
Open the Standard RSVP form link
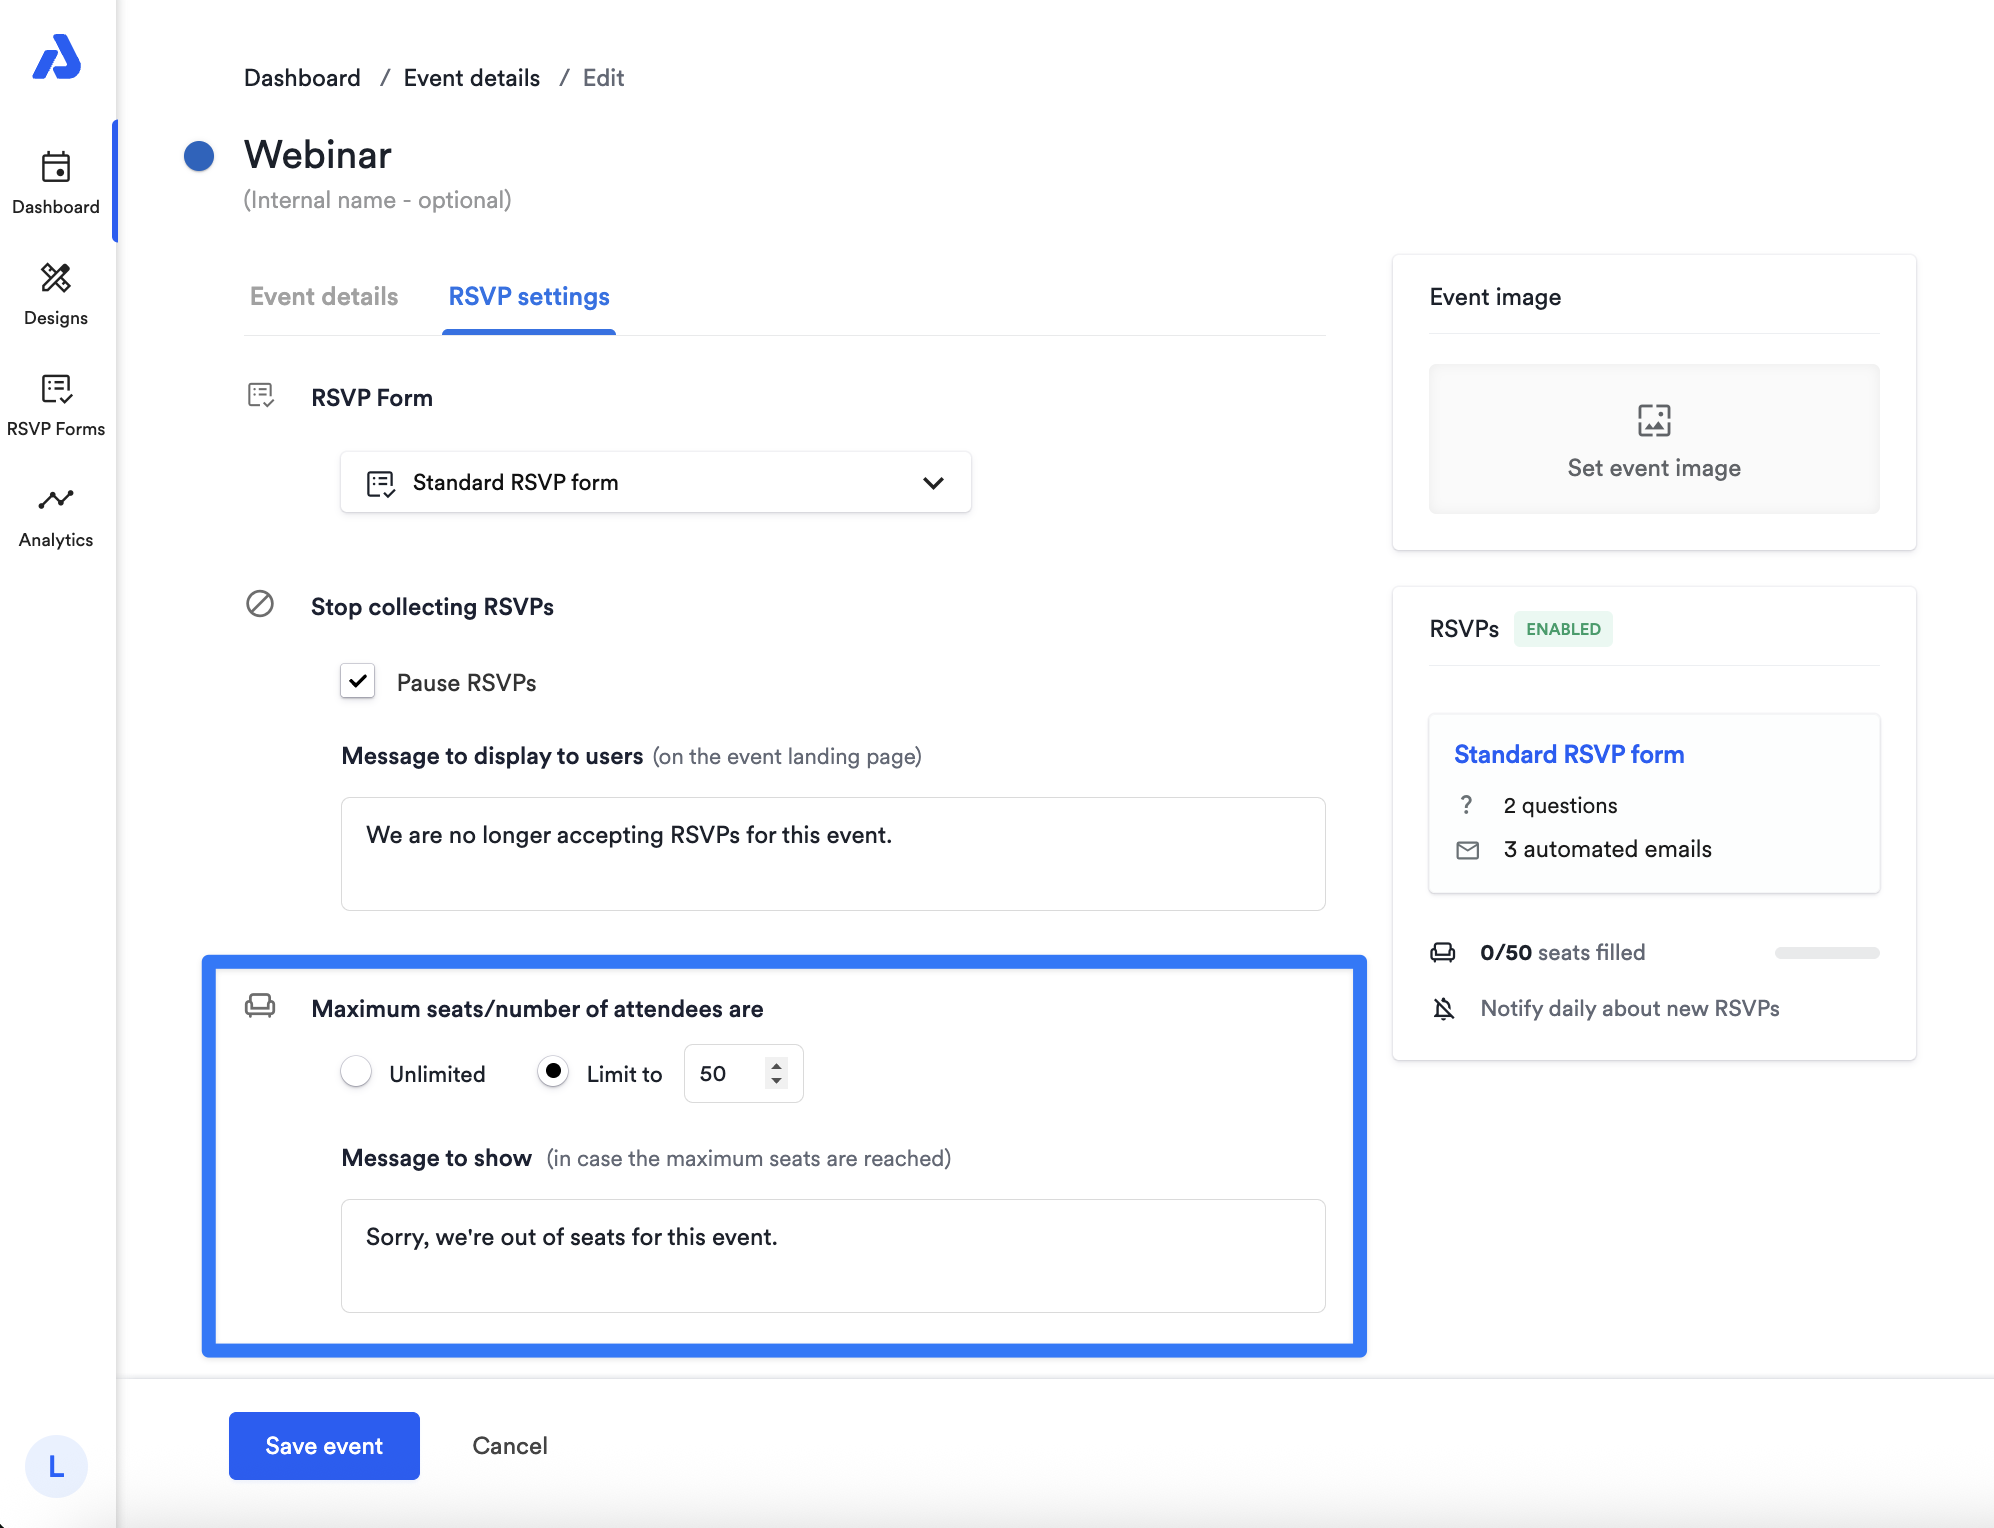1568,754
